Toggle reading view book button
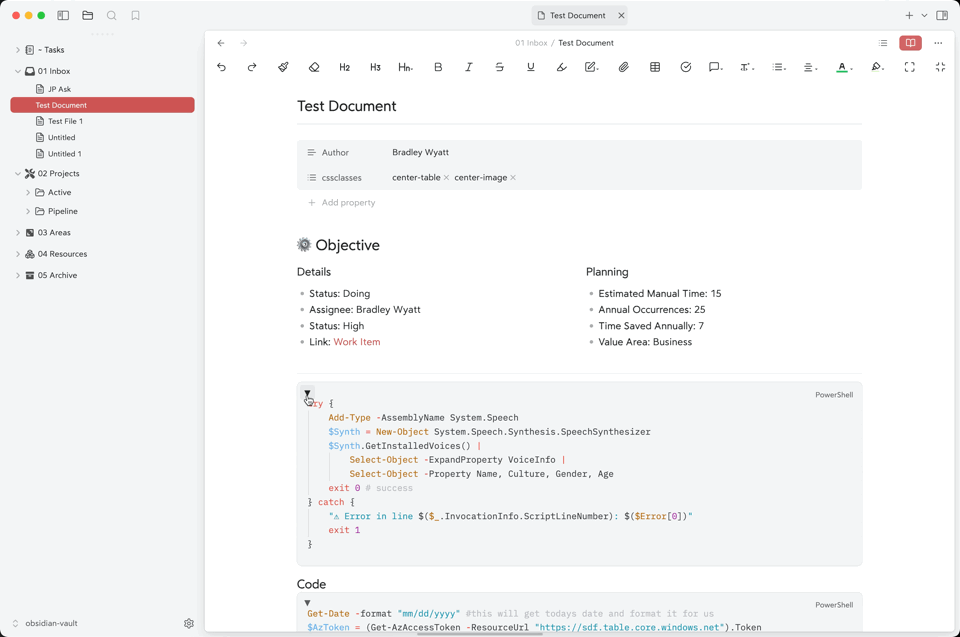 tap(910, 43)
